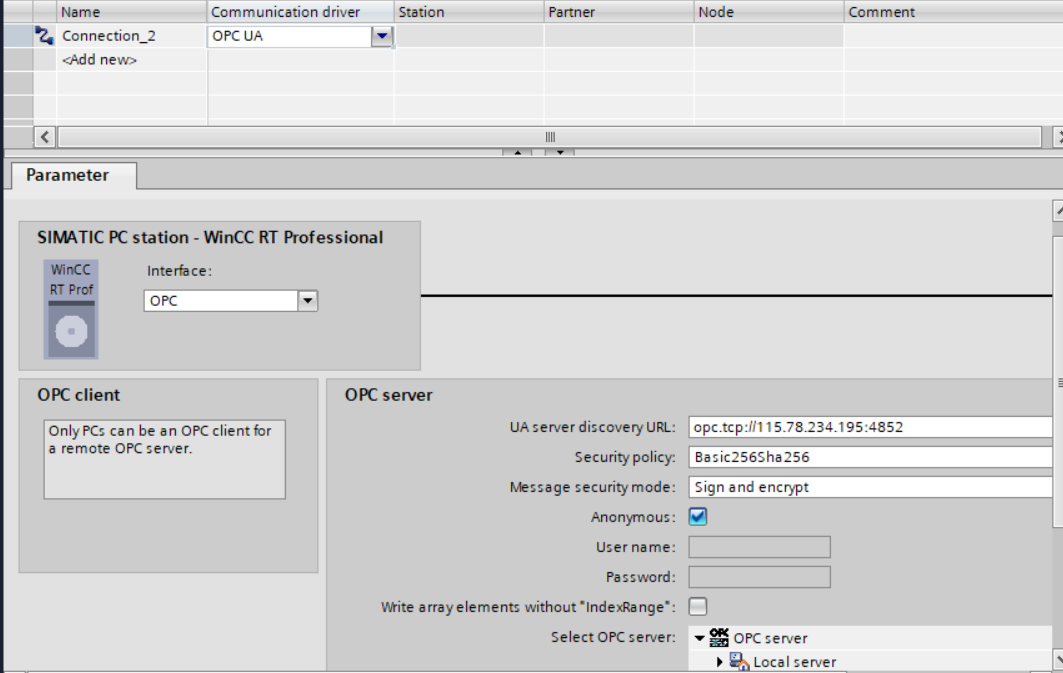This screenshot has height=673, width=1063.
Task: Click the table's left scroll arrow
Action: [x=45, y=137]
